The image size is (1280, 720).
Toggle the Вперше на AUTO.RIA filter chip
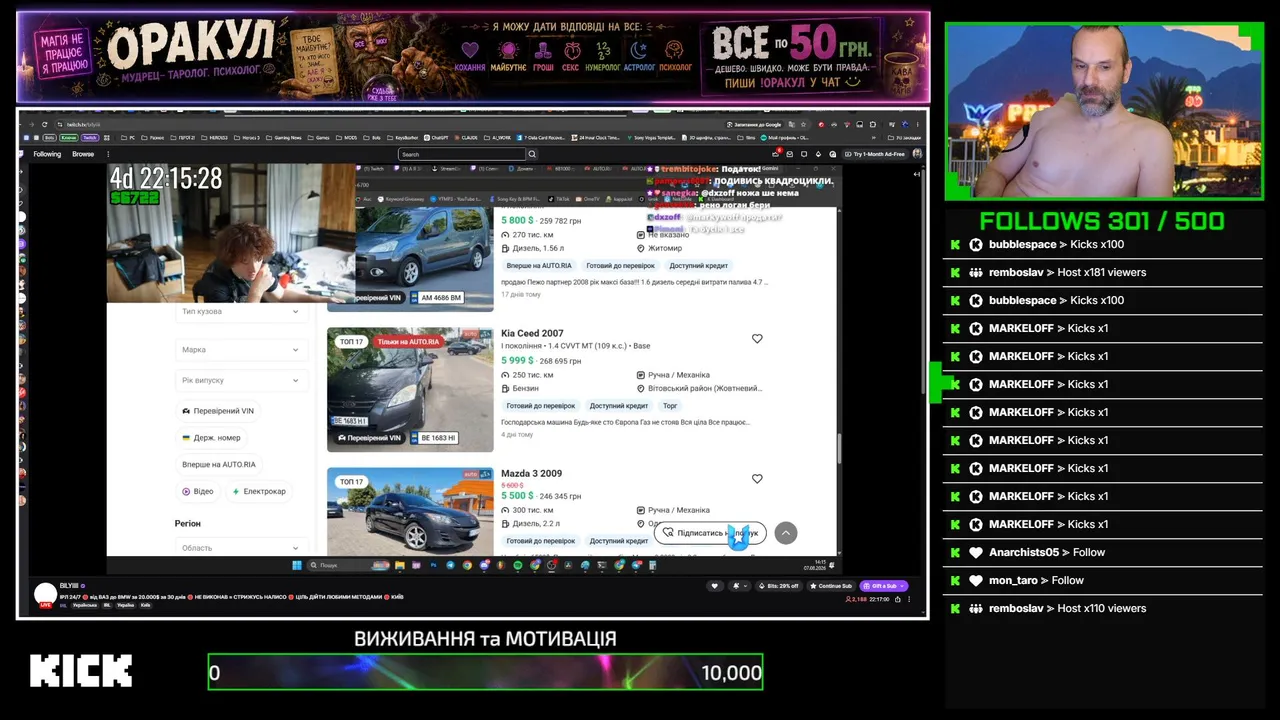click(x=219, y=465)
